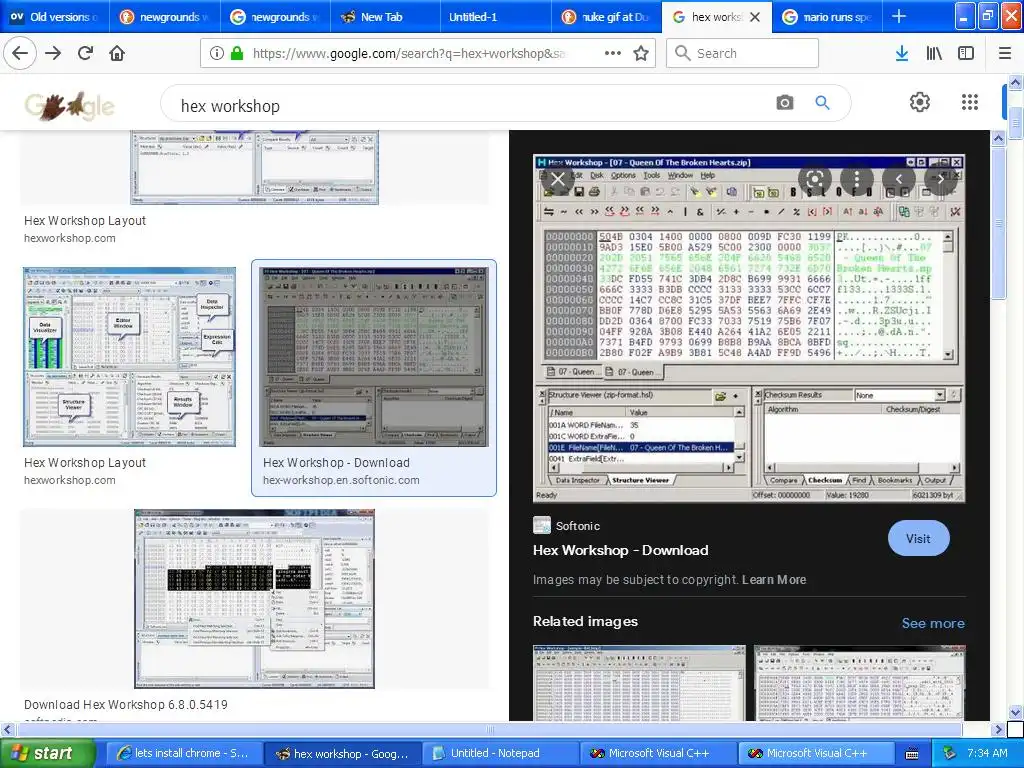Open the Hex Workshop 6.8.0.5419 thumbnail
Image resolution: width=1024 pixels, height=768 pixels.
(x=255, y=599)
